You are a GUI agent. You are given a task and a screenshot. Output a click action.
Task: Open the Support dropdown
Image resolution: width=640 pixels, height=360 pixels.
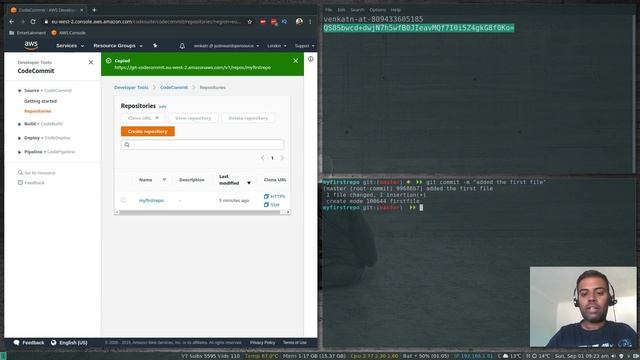(x=304, y=46)
